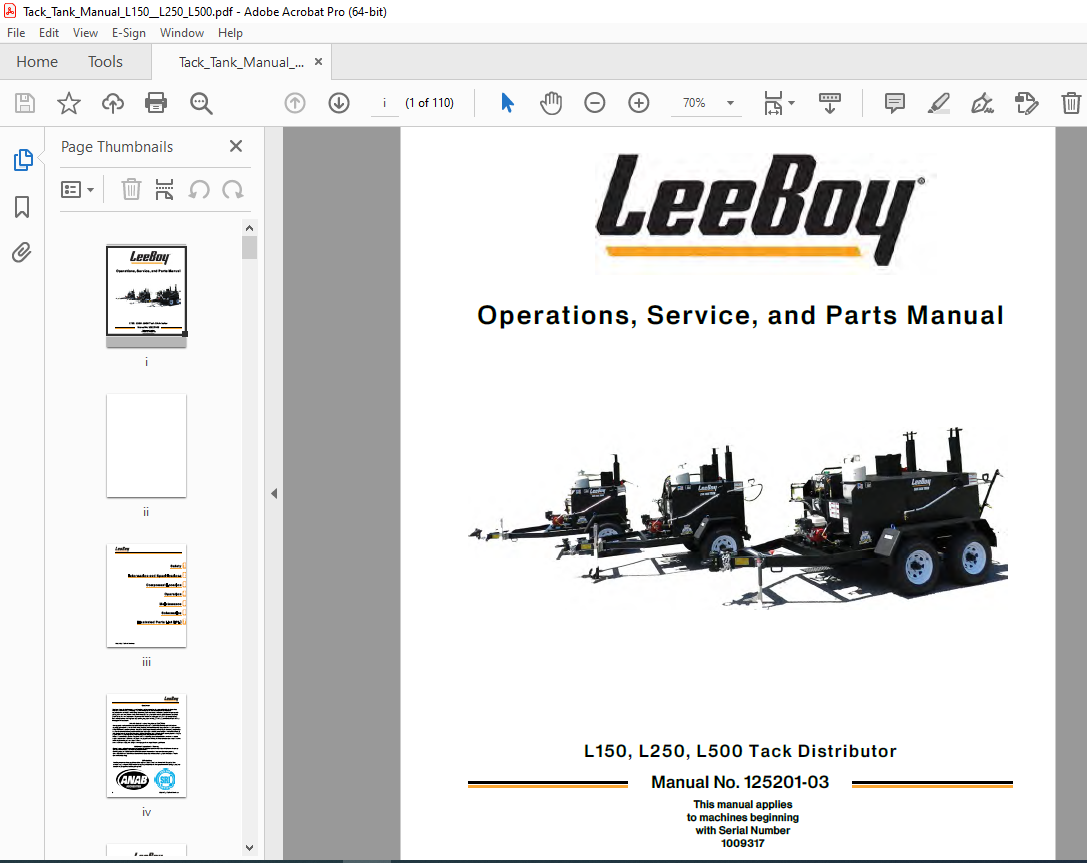Click the Save file icon
This screenshot has width=1087, height=863.
click(25, 103)
